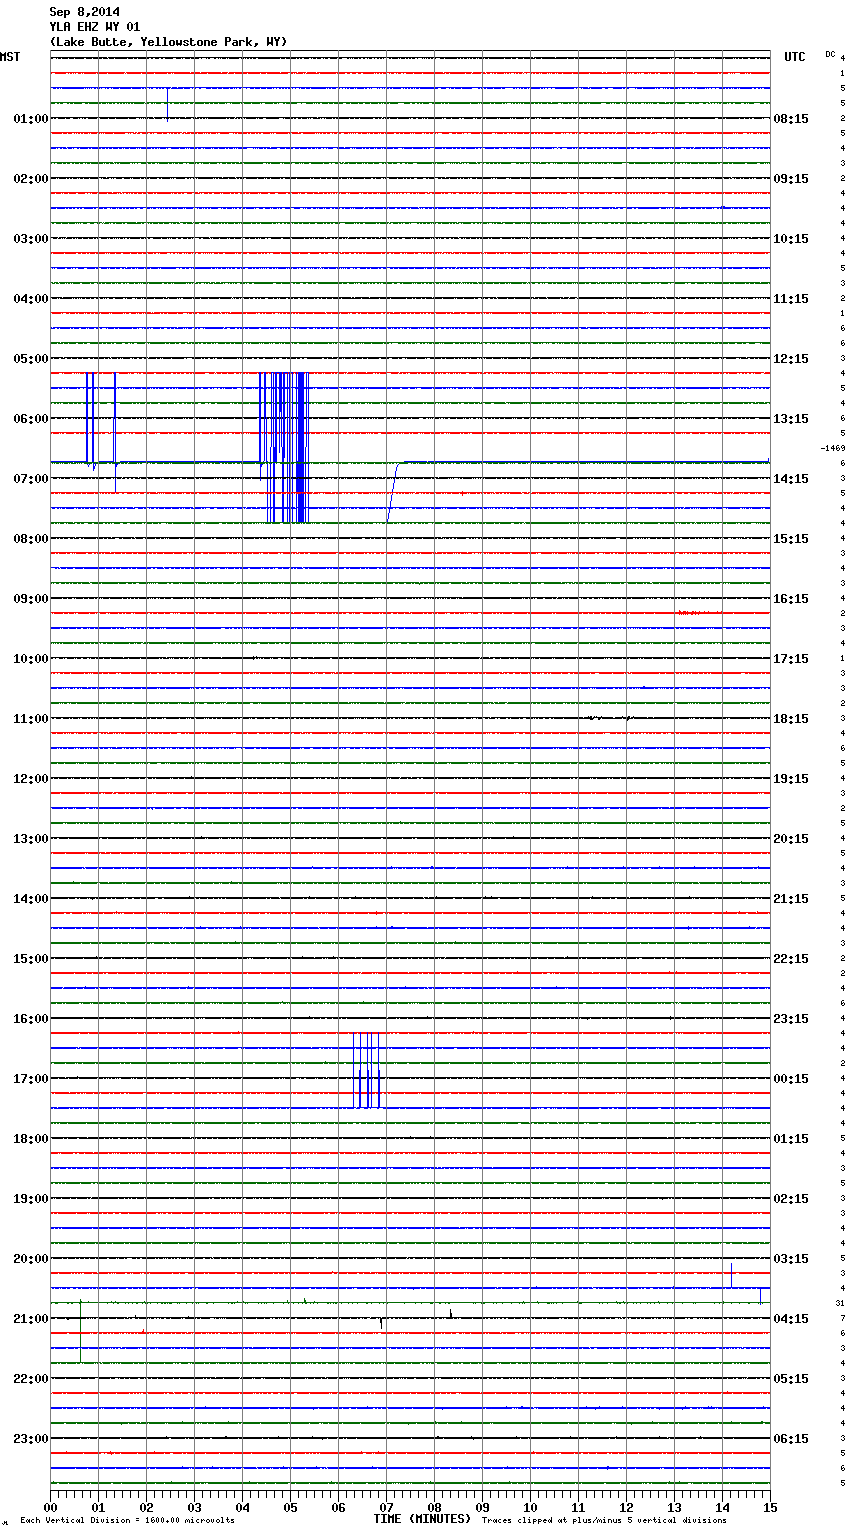Click the 19:15 UTC time label
Screen dimensions: 850x1534
tap(791, 779)
